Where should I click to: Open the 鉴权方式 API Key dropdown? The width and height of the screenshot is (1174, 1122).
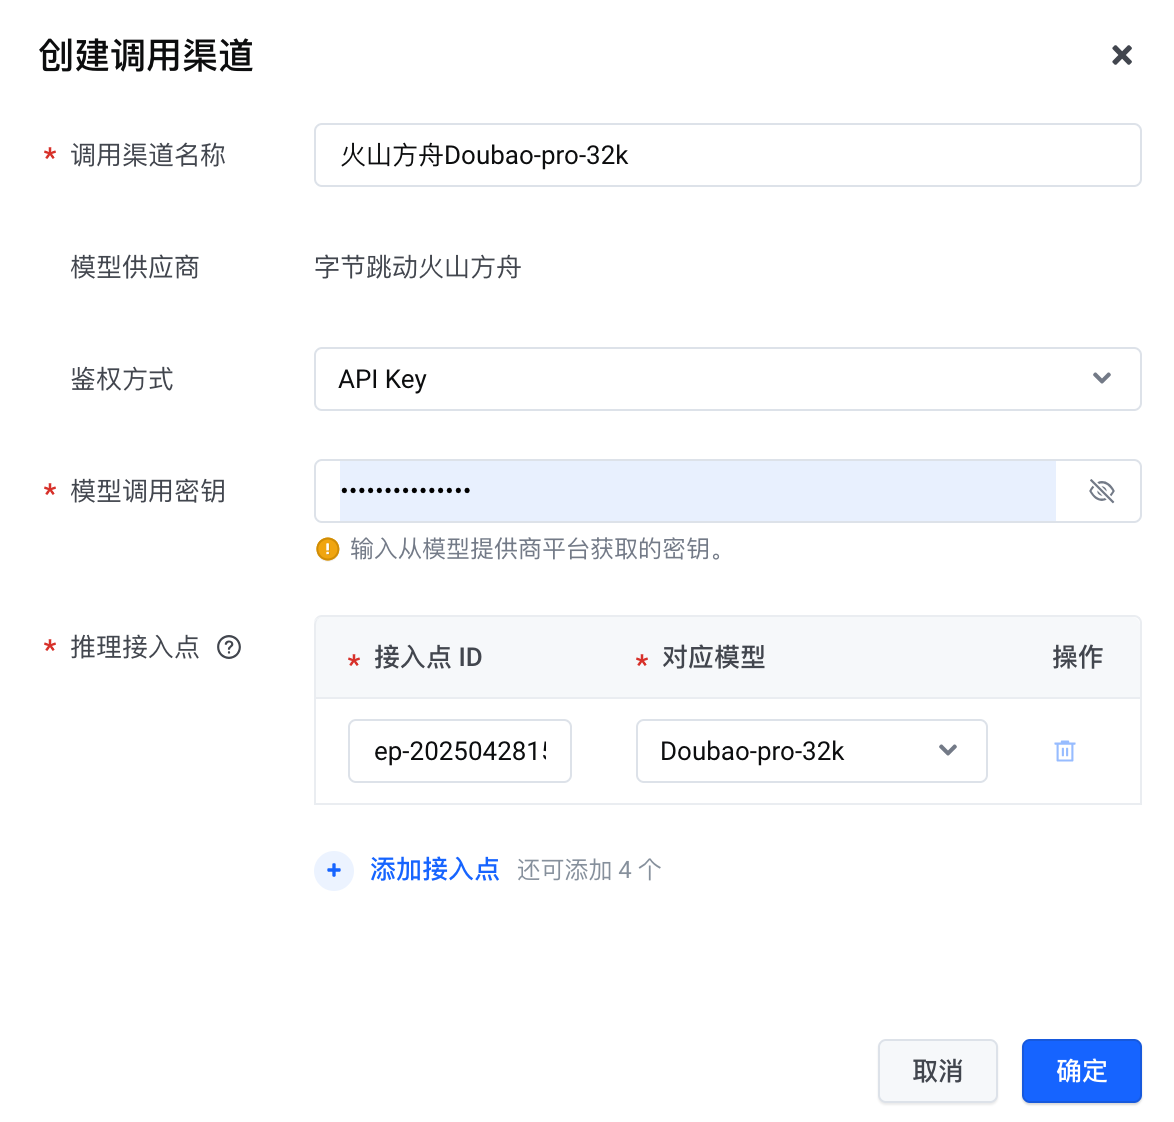coord(727,379)
